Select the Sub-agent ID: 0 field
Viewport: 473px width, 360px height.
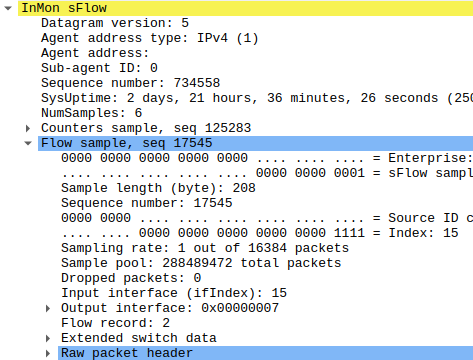(99, 68)
